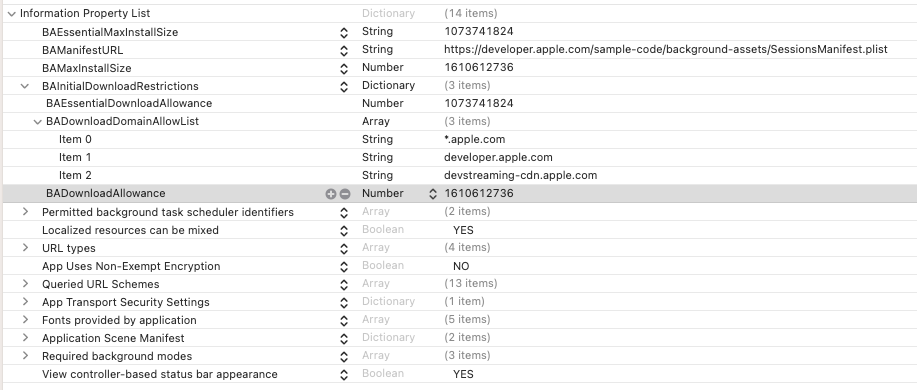Collapse the BADownloadDomainAllowList array
917x390 pixels.
click(37, 122)
